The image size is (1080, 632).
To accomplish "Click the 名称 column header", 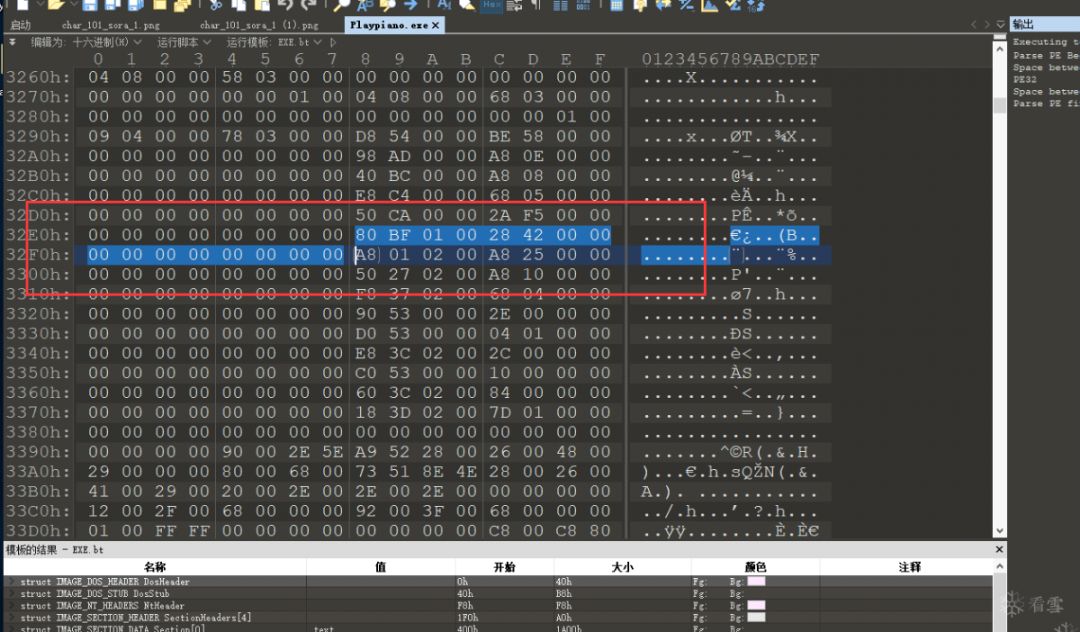I will click(155, 567).
